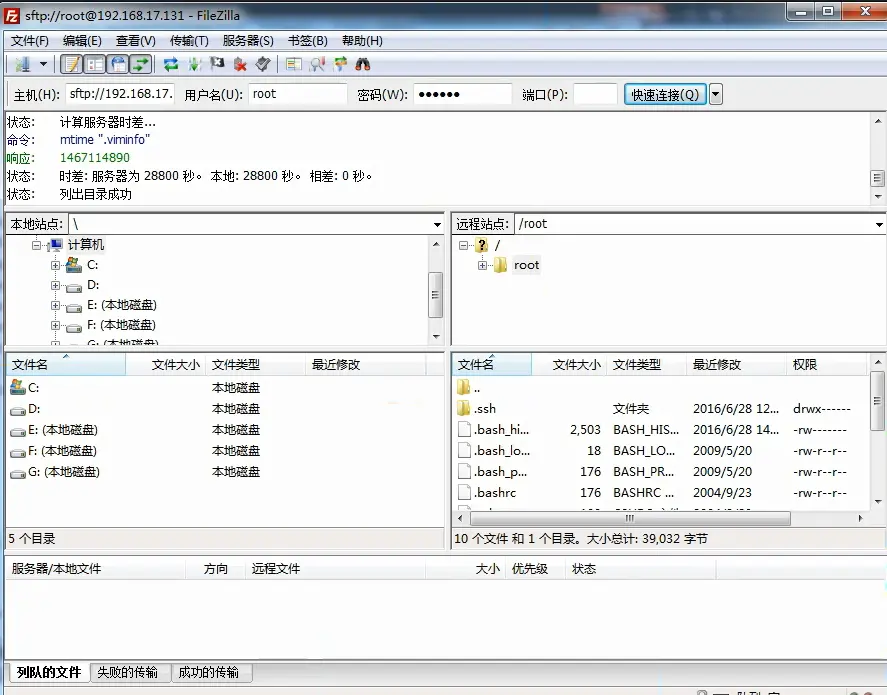The width and height of the screenshot is (887, 695).
Task: Click the 1467114890 response text in log
Action: click(95, 158)
